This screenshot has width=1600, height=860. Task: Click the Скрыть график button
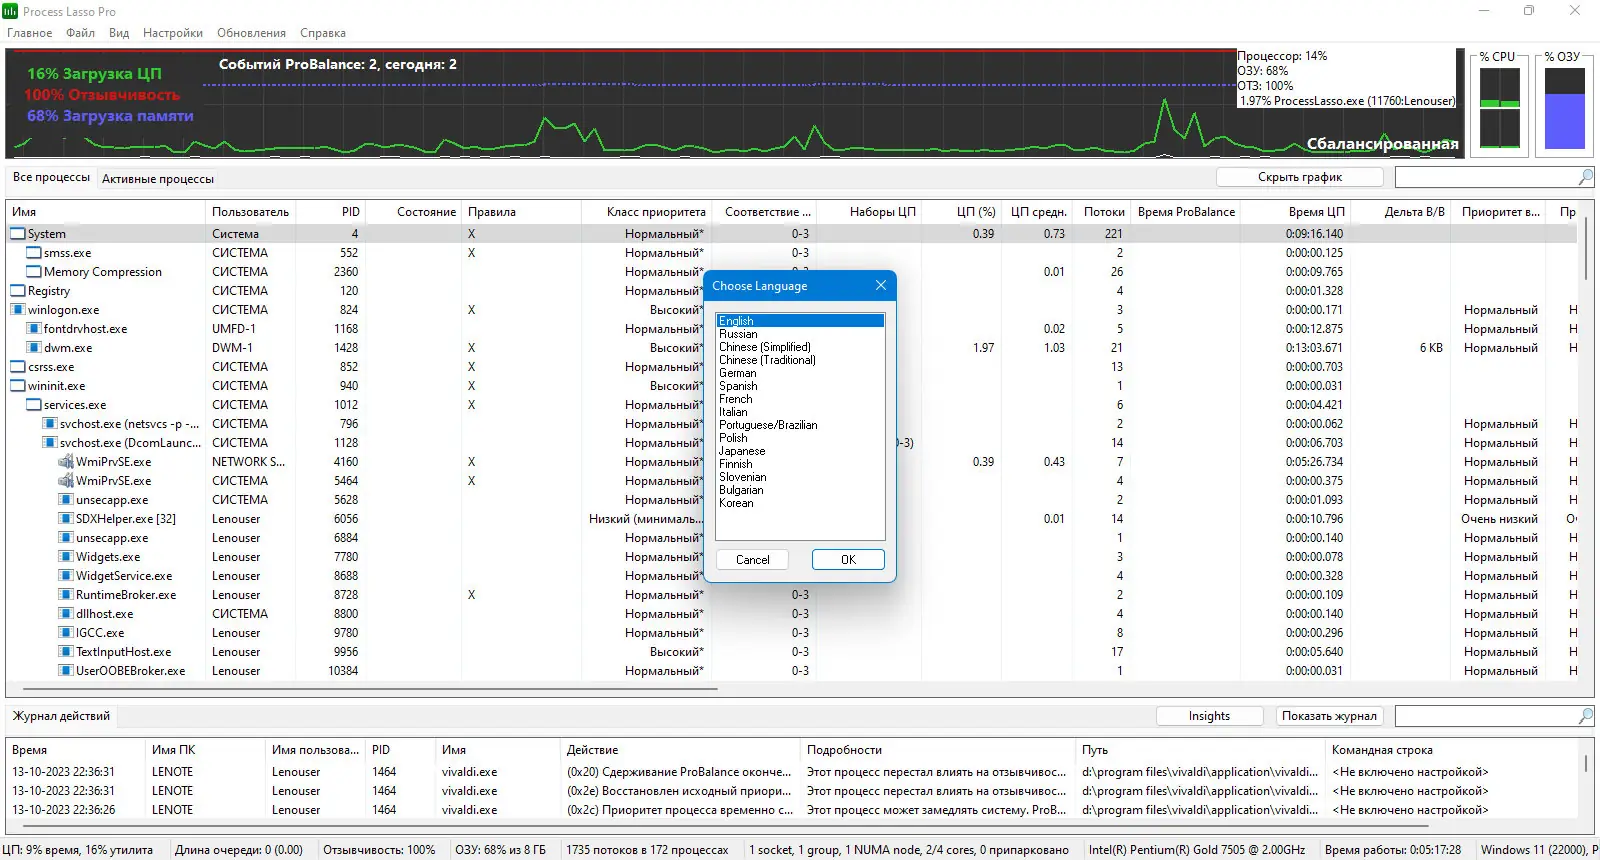1300,177
